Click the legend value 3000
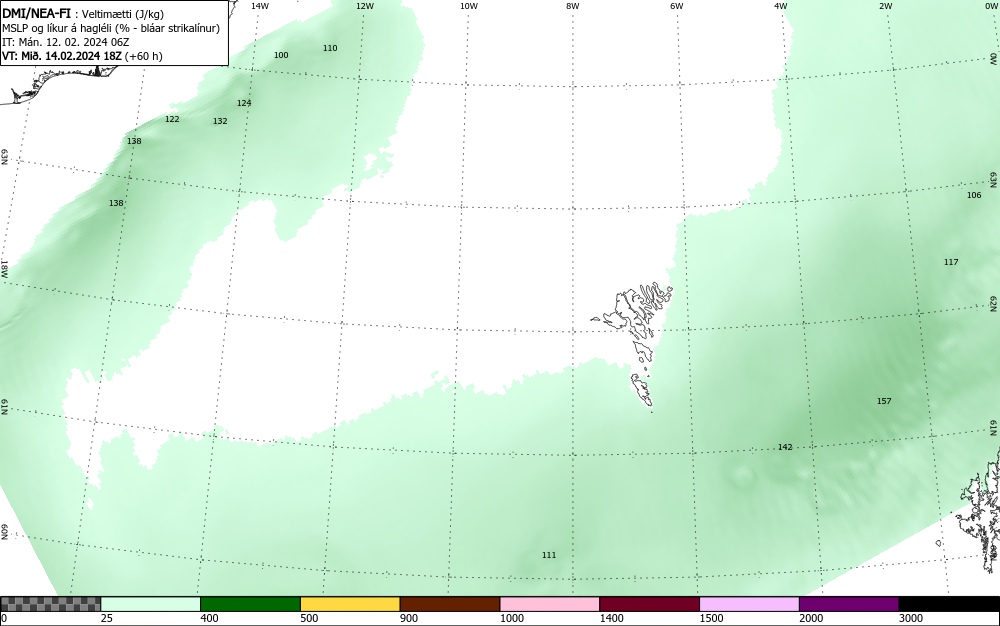 pyautogui.click(x=911, y=618)
